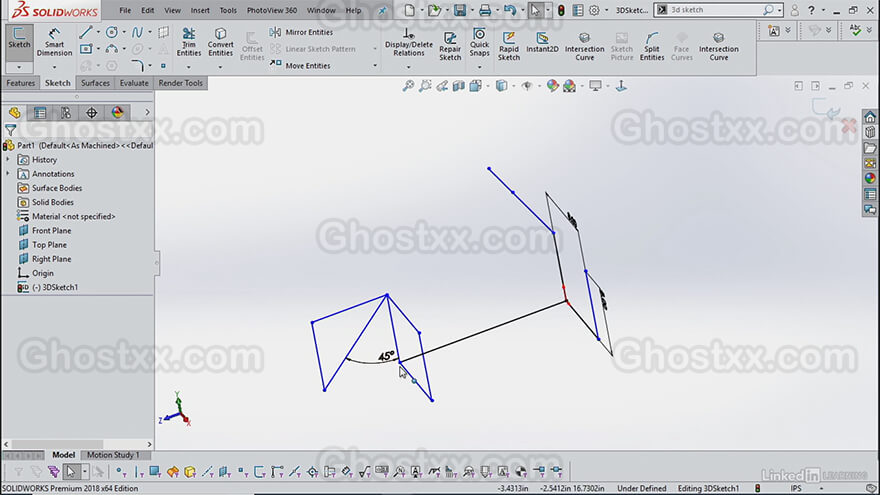Open the PropertyManager tab
This screenshot has width=880, height=495.
tap(40, 113)
